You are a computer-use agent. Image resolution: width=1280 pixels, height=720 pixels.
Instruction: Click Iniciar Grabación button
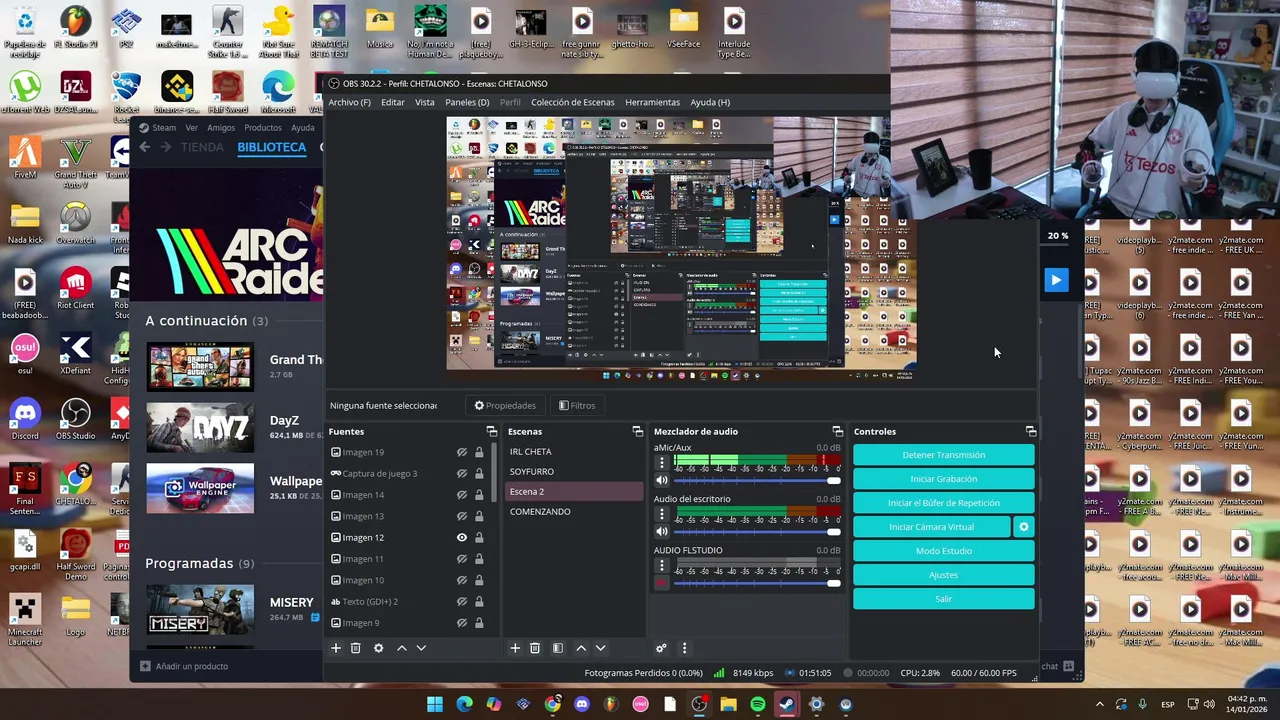point(943,479)
